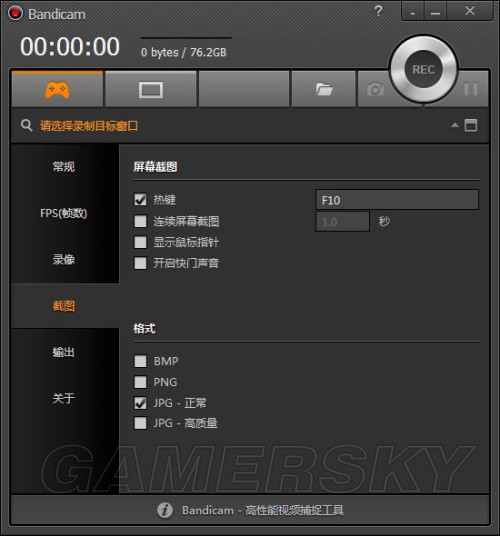Select the PNG format option
Screen dimensions: 500x536
pos(140,382)
